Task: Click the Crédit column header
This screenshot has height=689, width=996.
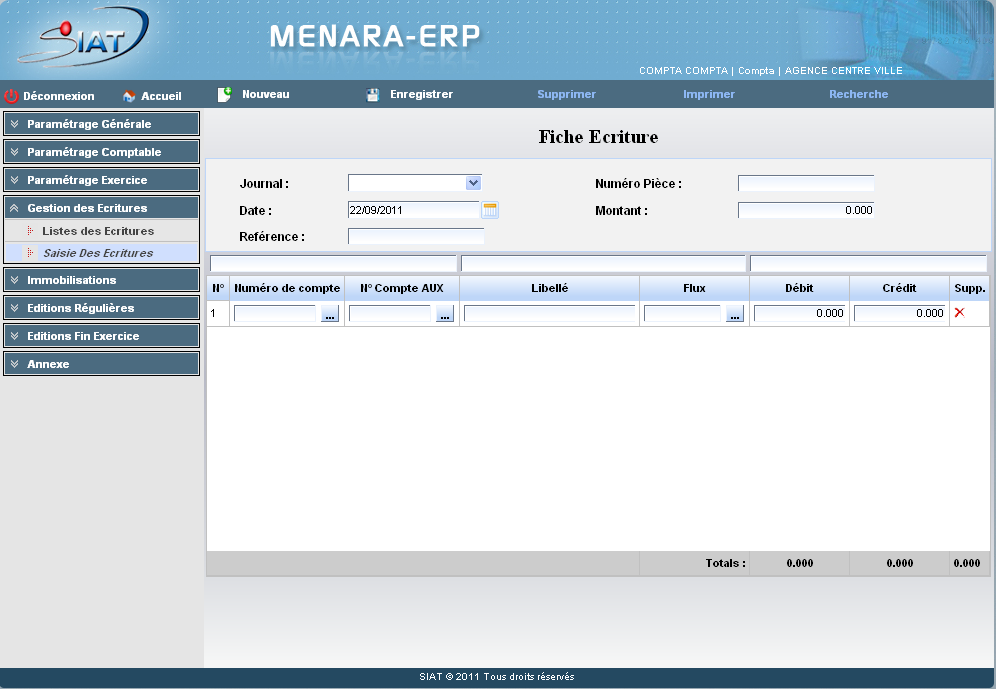Action: (x=899, y=288)
